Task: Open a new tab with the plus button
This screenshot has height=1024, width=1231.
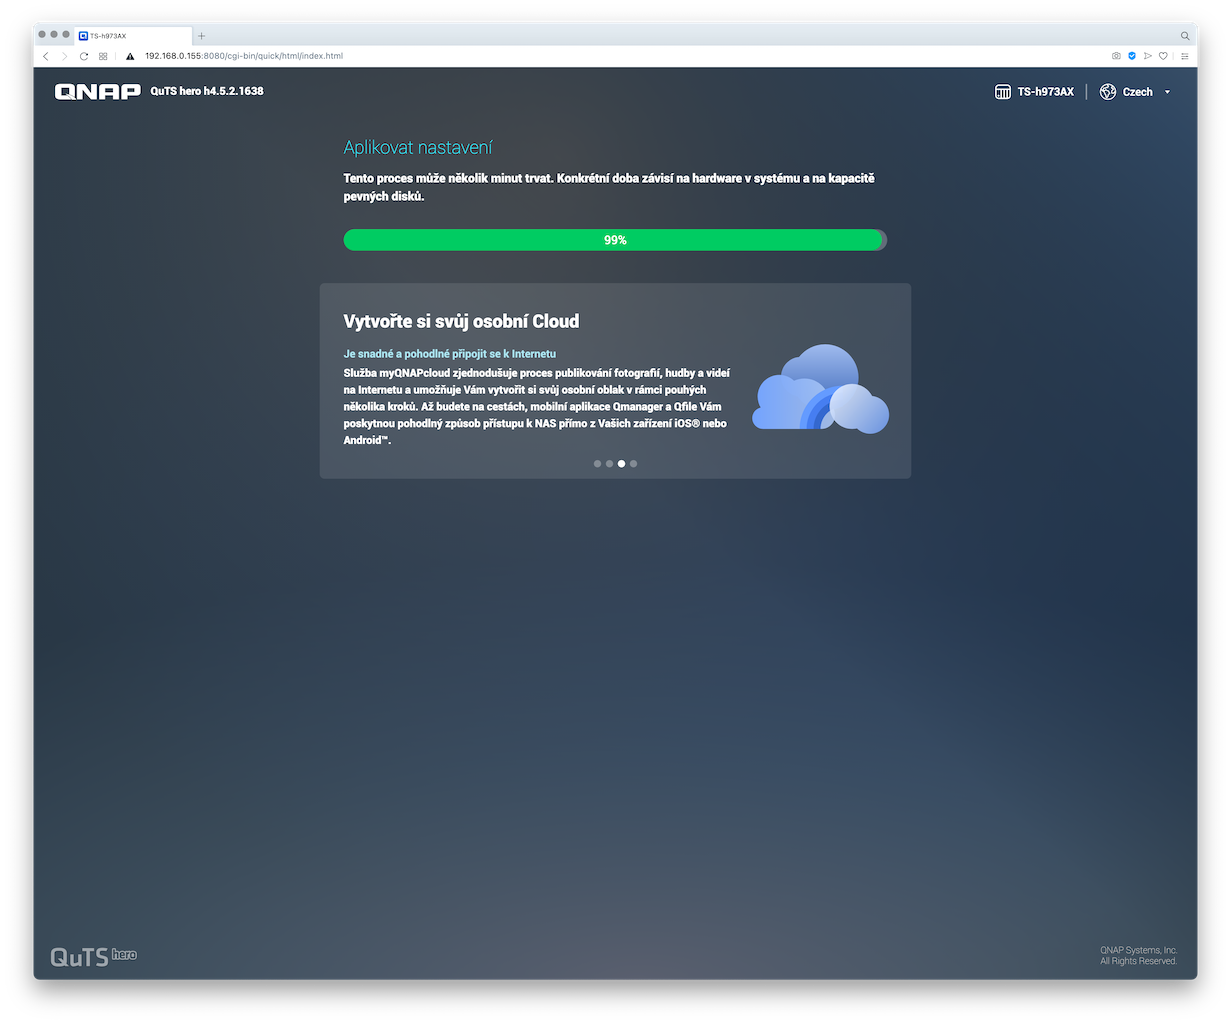Action: (201, 35)
